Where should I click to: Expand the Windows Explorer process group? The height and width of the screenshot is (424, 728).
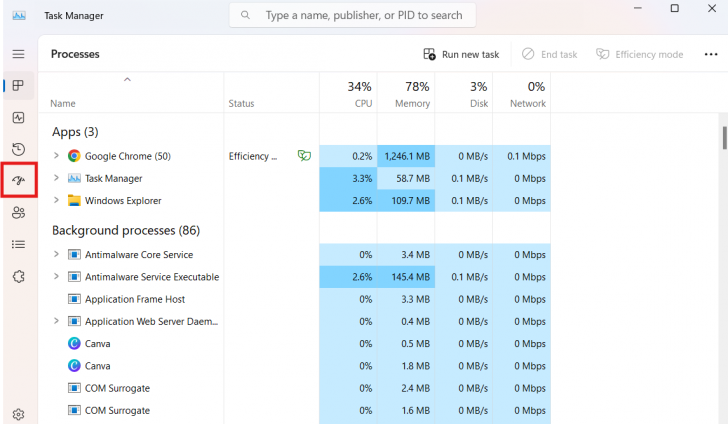[56, 200]
